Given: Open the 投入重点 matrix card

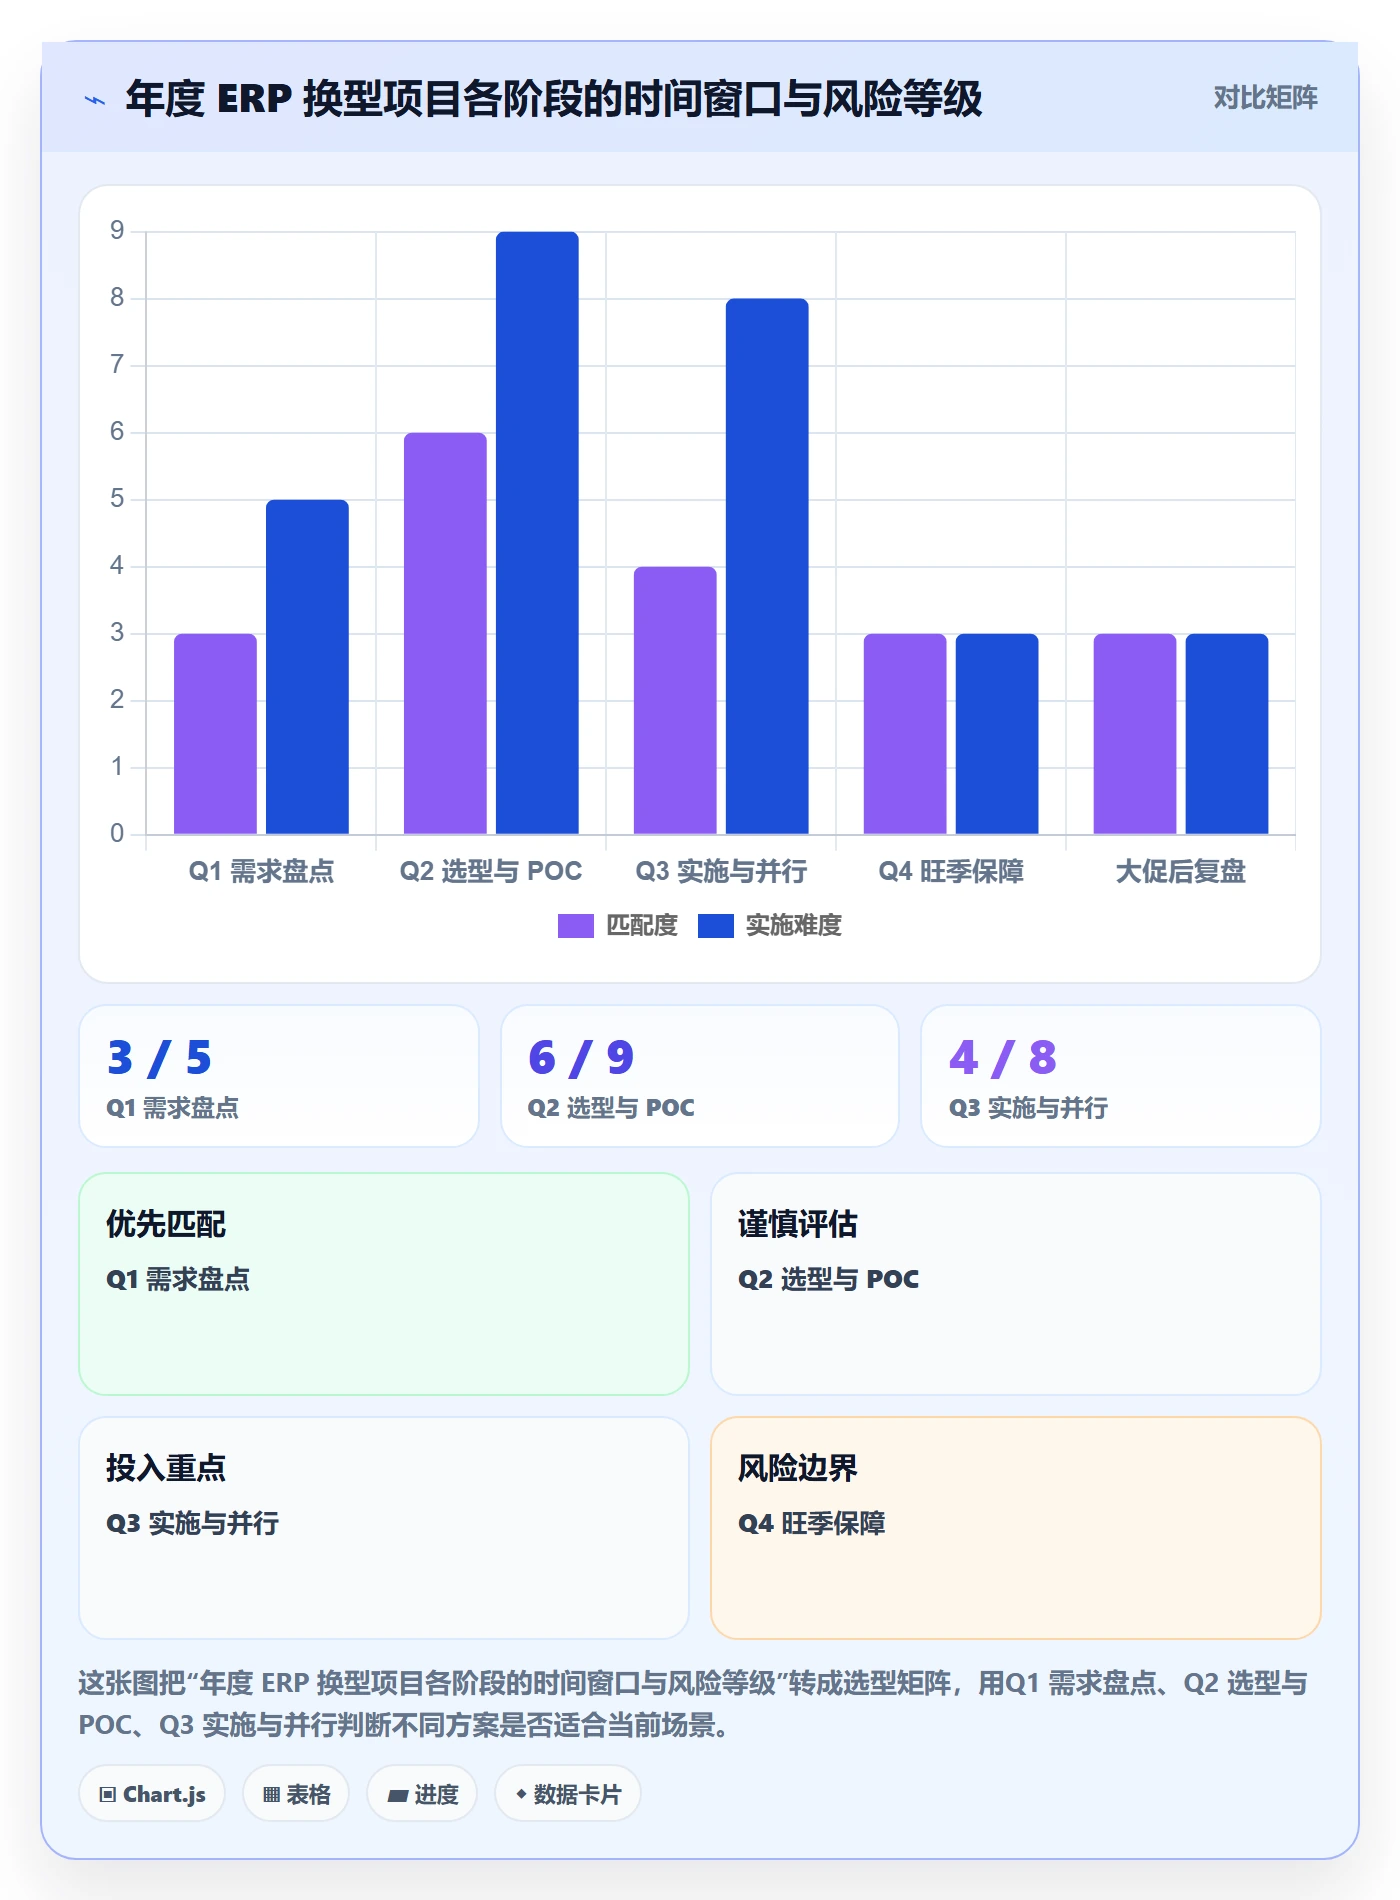Looking at the screenshot, I should click(x=384, y=1528).
